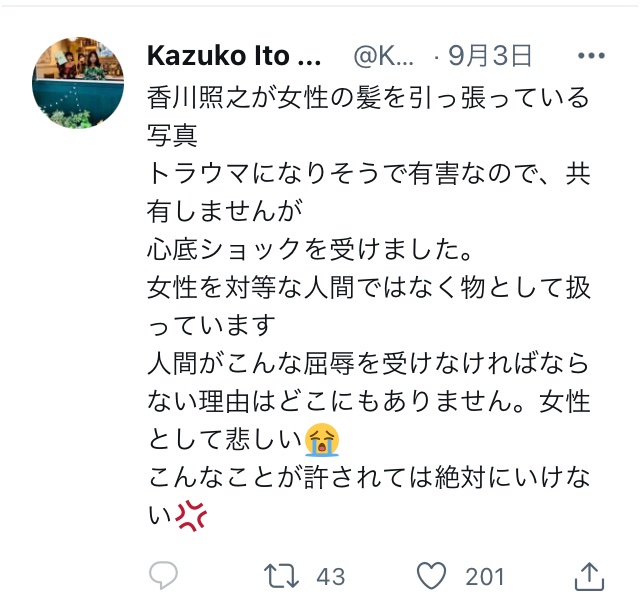Tap the line 心底ショックを受けました
The height and width of the screenshot is (611, 640).
(310, 249)
